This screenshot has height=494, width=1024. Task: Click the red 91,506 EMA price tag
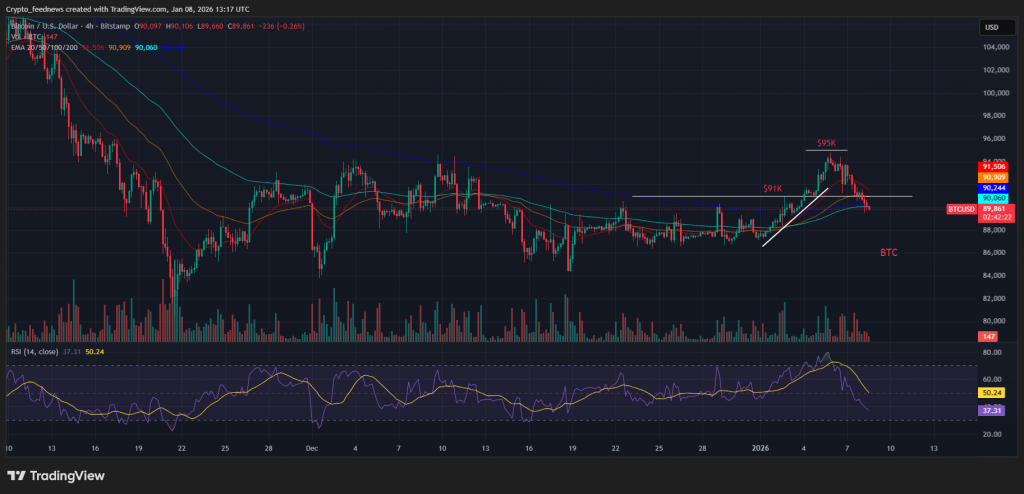coord(993,166)
